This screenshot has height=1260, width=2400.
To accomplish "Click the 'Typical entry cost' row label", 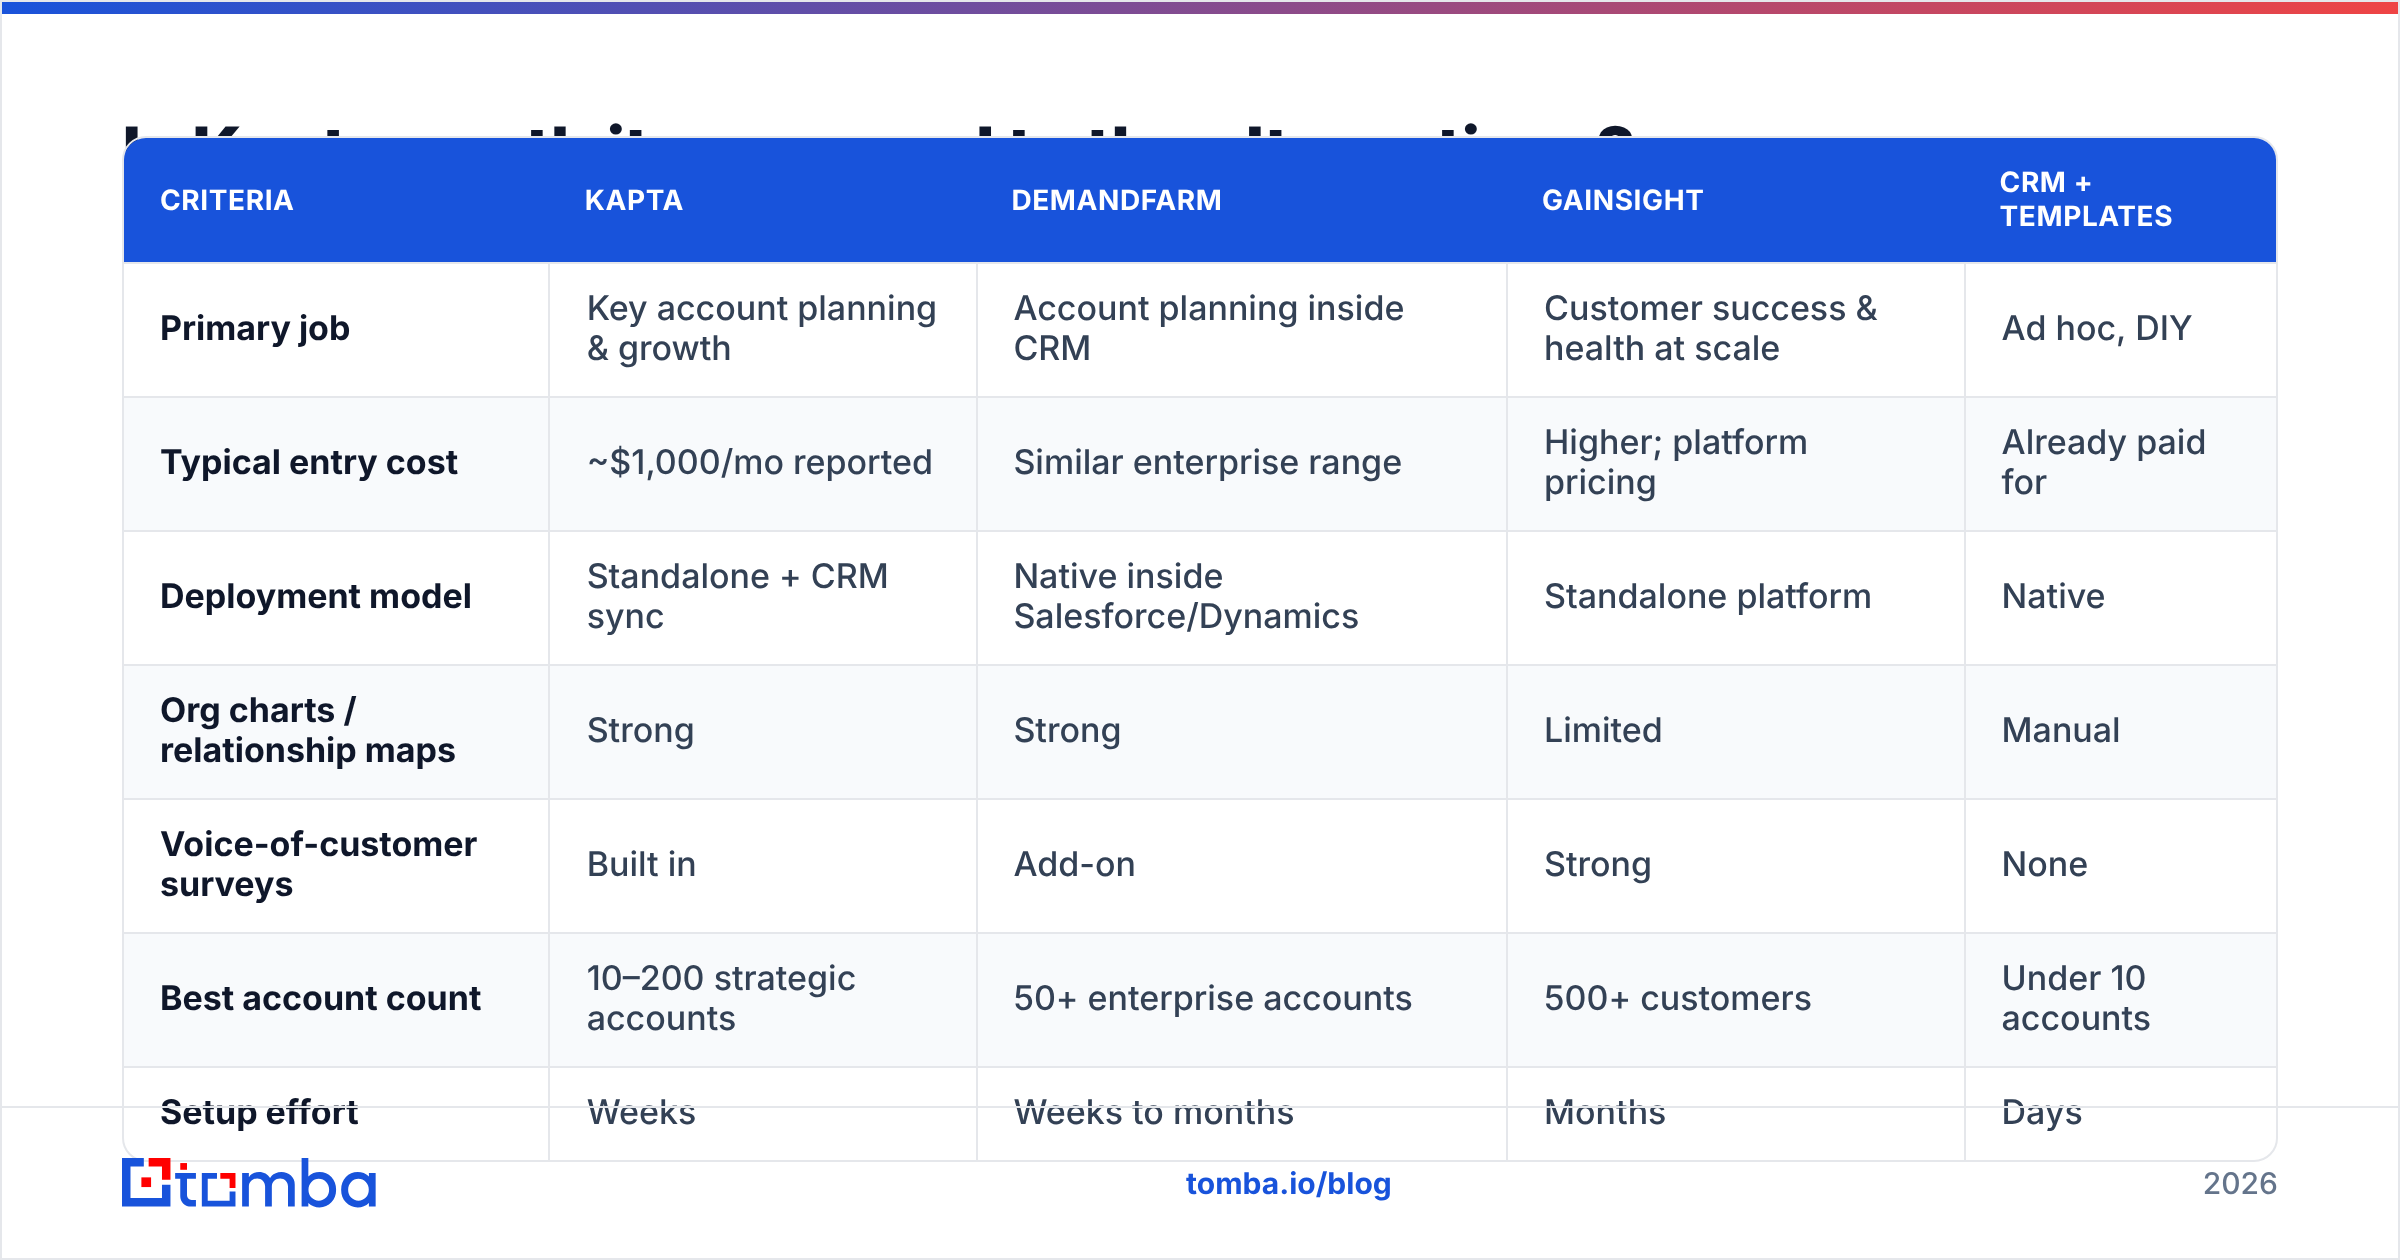I will pyautogui.click(x=309, y=462).
